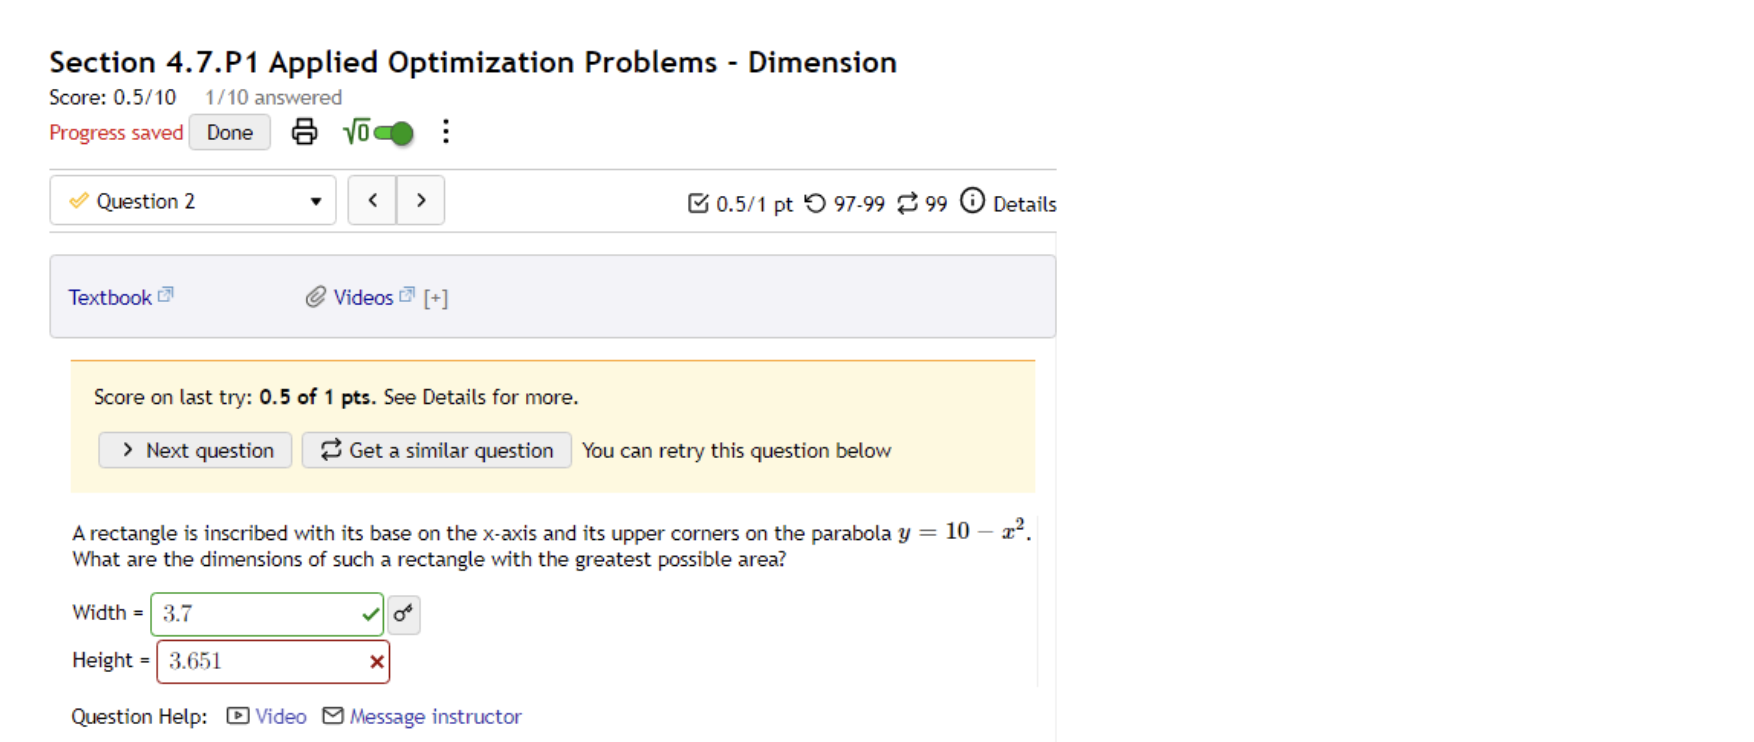Screen dimensions: 1754x742
Task: Open the three-dot overflow menu
Action: pos(446,131)
